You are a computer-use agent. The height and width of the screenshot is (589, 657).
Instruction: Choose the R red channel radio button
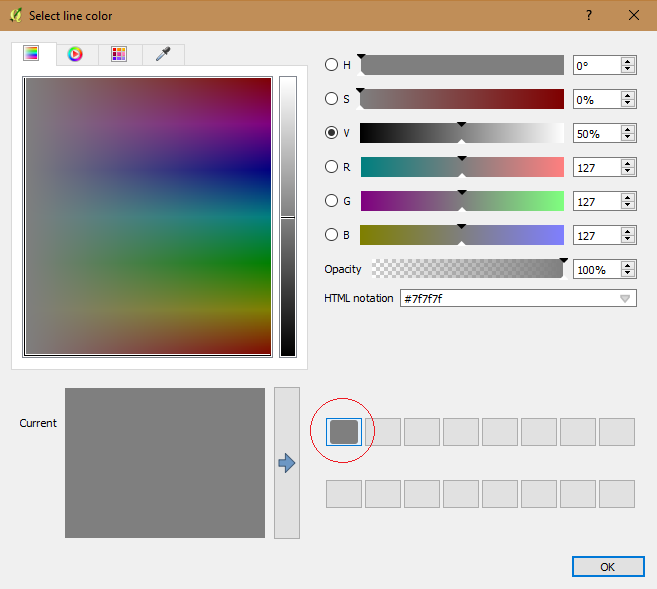332,167
